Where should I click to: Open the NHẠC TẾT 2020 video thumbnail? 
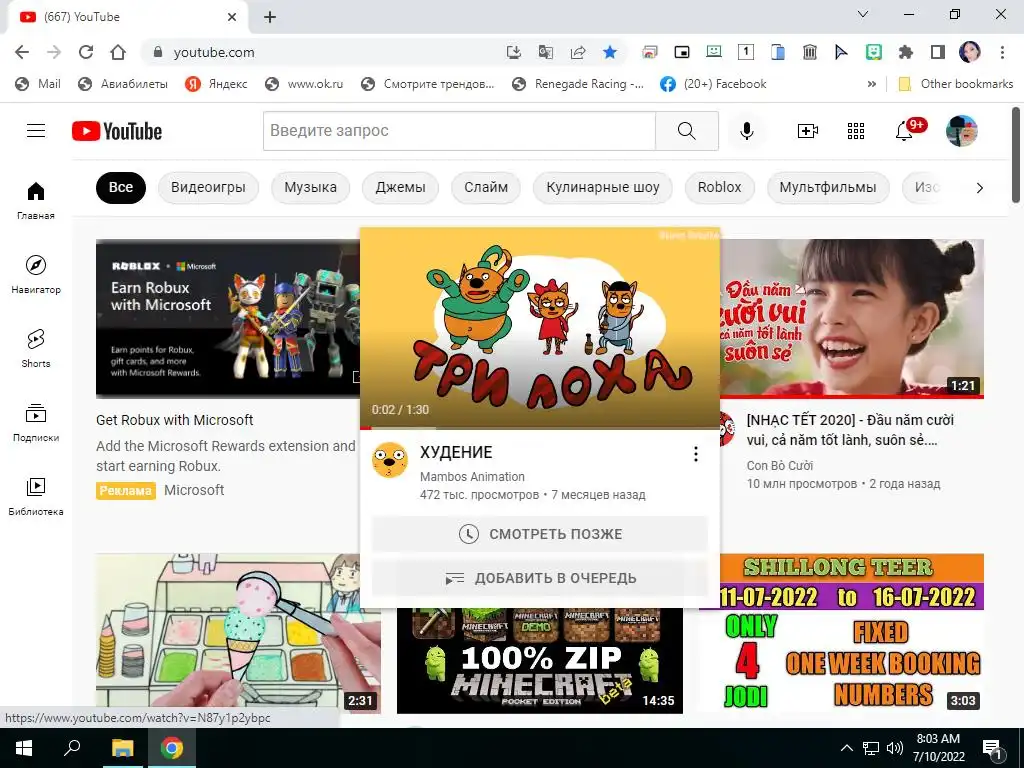coord(852,318)
